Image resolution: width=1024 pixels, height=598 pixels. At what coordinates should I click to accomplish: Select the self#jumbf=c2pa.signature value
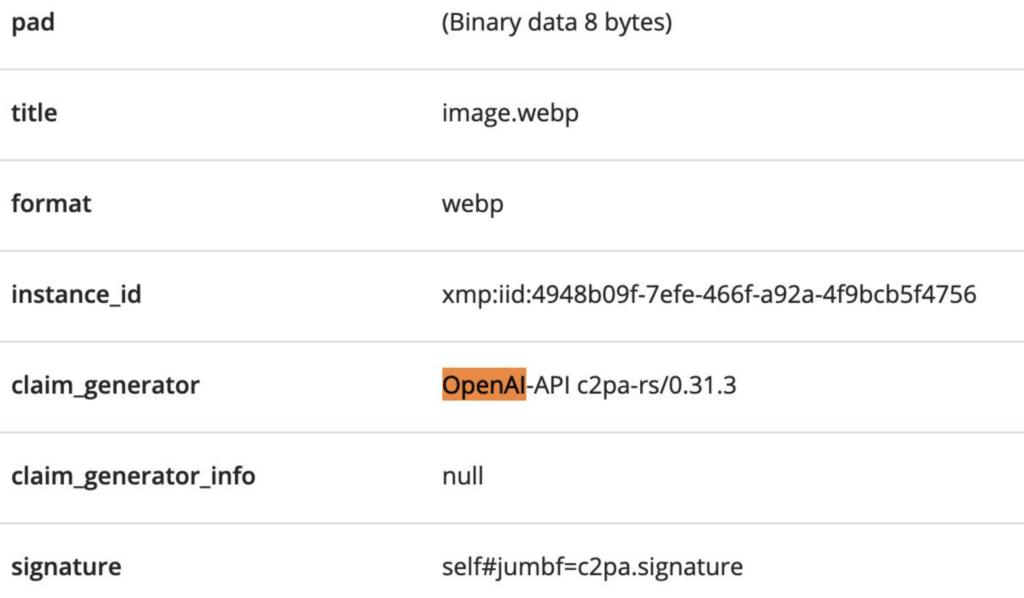point(592,567)
